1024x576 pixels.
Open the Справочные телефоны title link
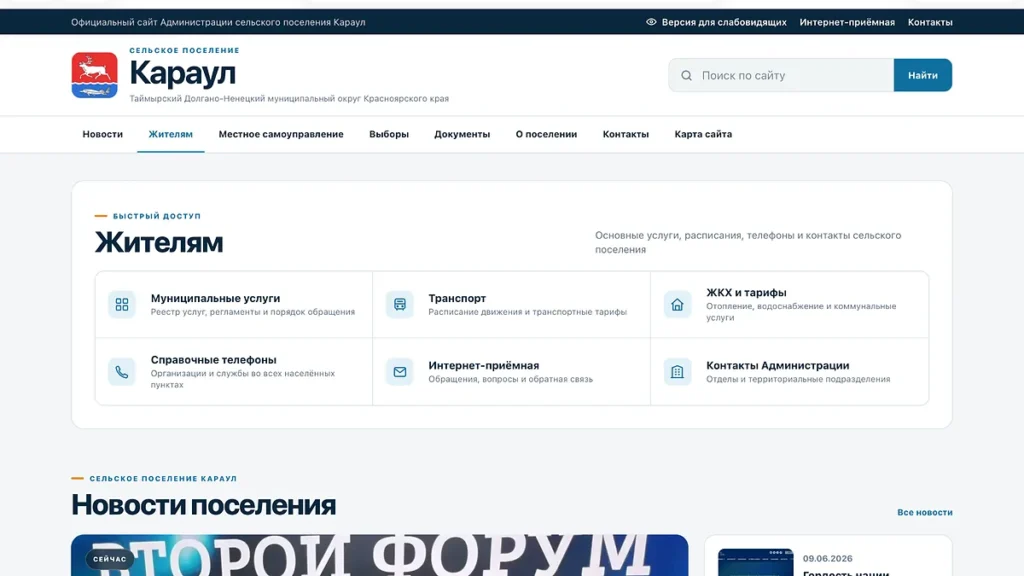point(214,360)
